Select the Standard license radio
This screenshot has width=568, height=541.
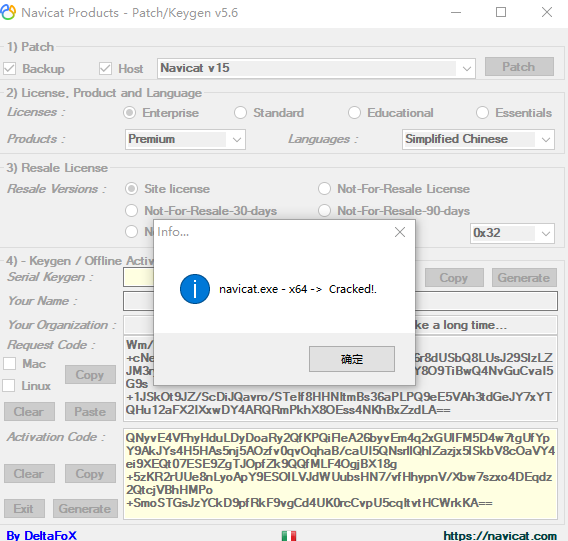pos(241,113)
